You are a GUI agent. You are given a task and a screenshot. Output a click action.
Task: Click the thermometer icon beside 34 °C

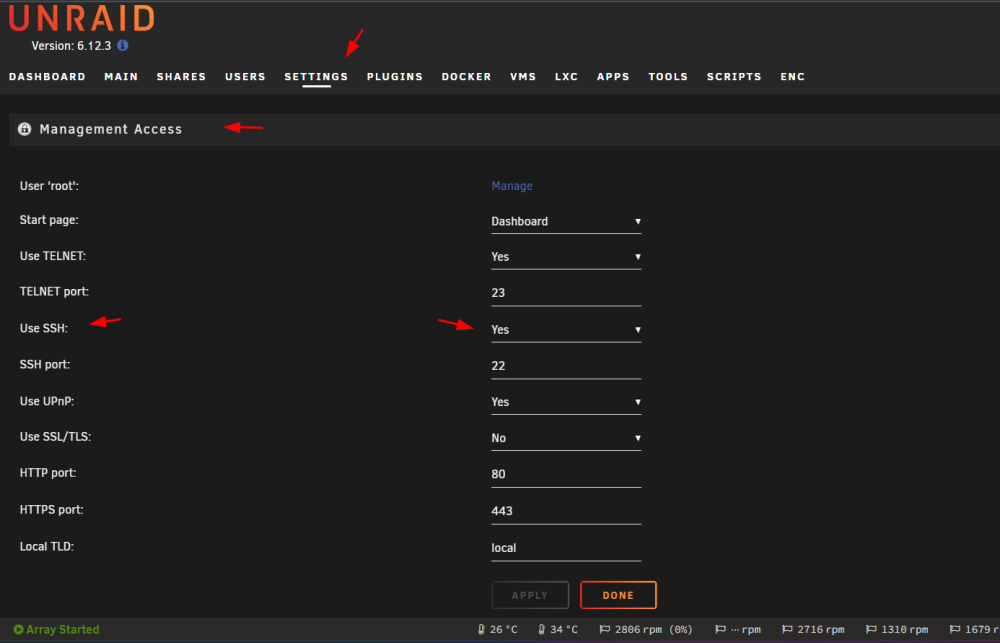click(541, 630)
